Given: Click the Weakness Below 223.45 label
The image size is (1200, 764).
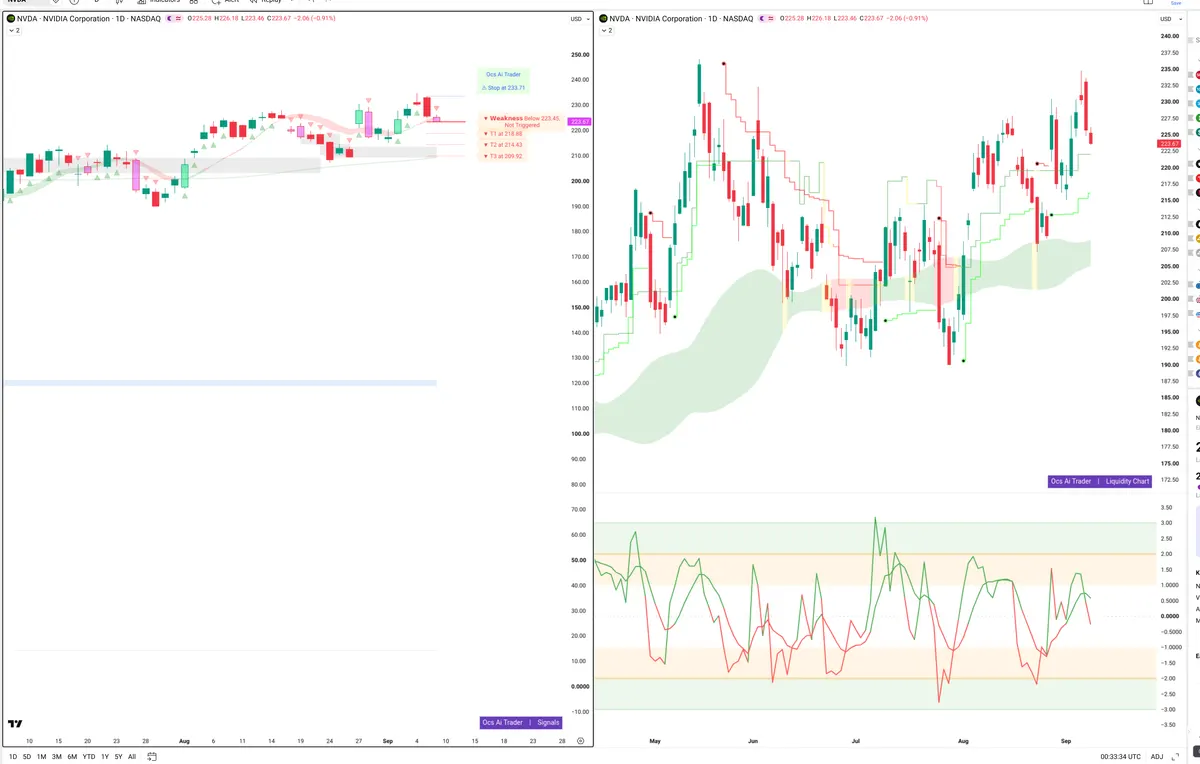Looking at the screenshot, I should point(522,121).
